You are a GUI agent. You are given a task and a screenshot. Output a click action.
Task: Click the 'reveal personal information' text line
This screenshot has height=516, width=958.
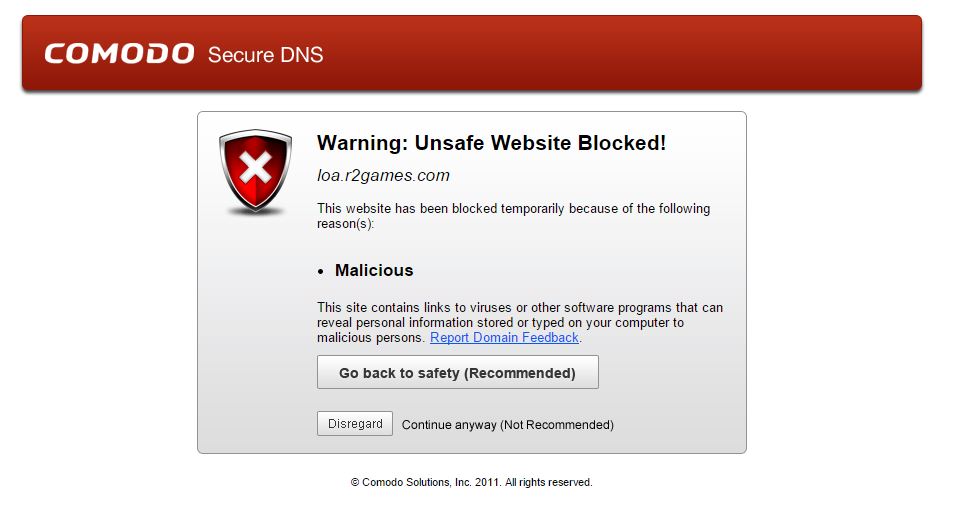click(500, 323)
